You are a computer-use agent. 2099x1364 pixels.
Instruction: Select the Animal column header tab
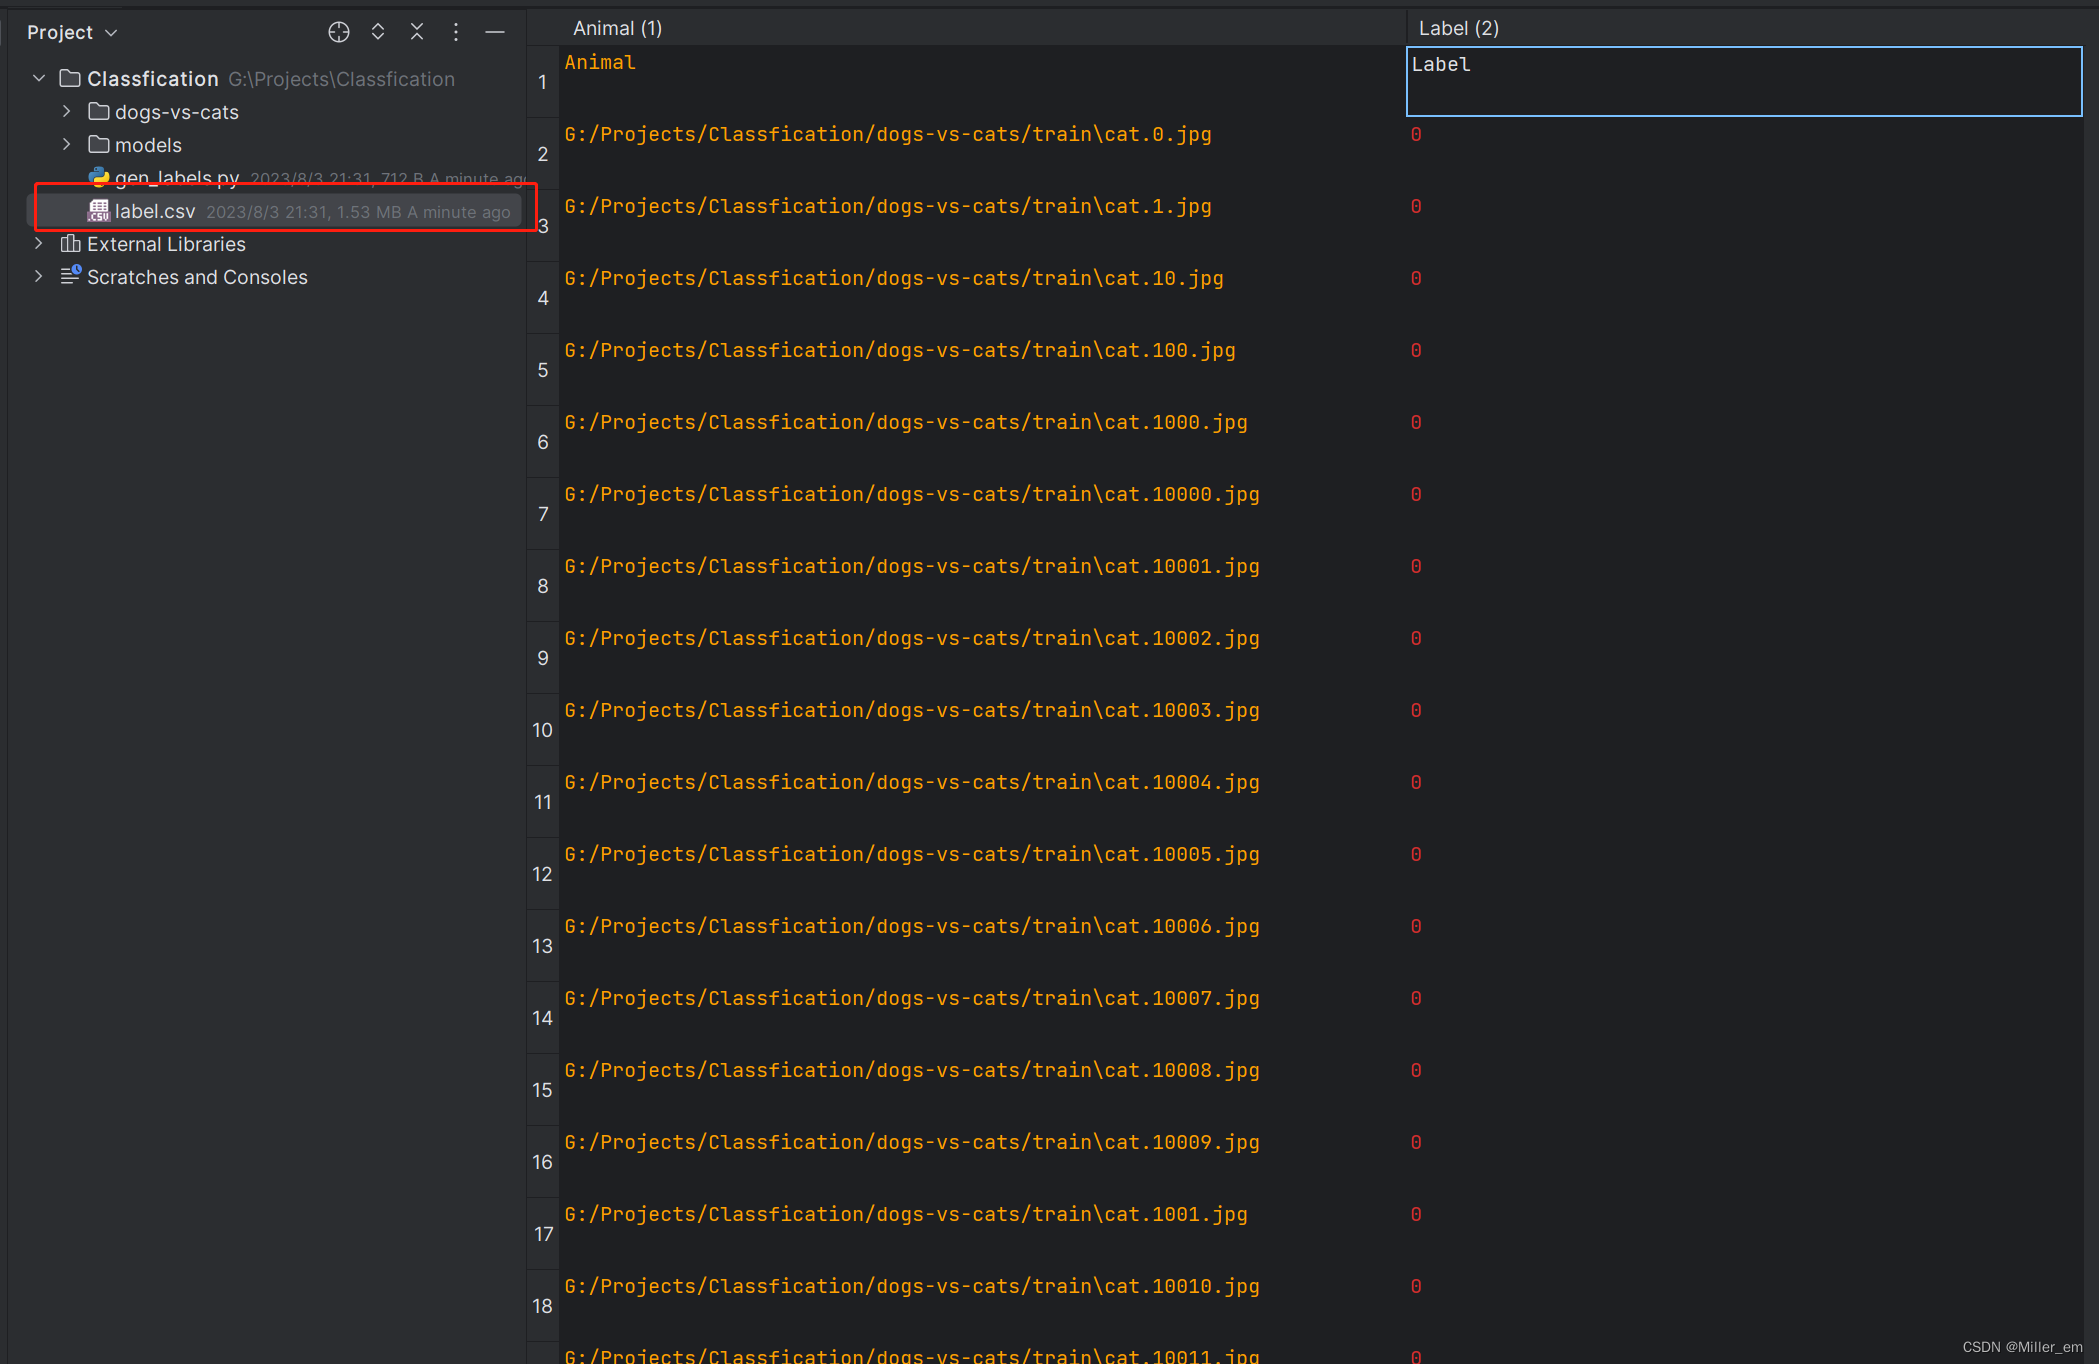point(618,26)
